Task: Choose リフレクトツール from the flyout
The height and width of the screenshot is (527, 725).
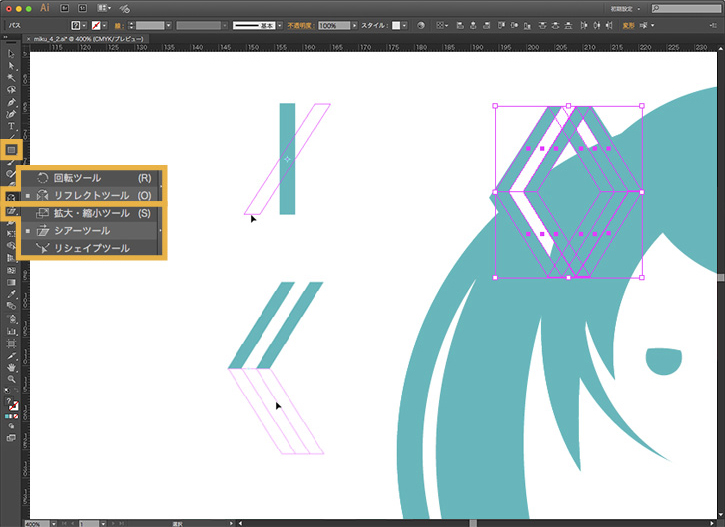Action: [92, 196]
